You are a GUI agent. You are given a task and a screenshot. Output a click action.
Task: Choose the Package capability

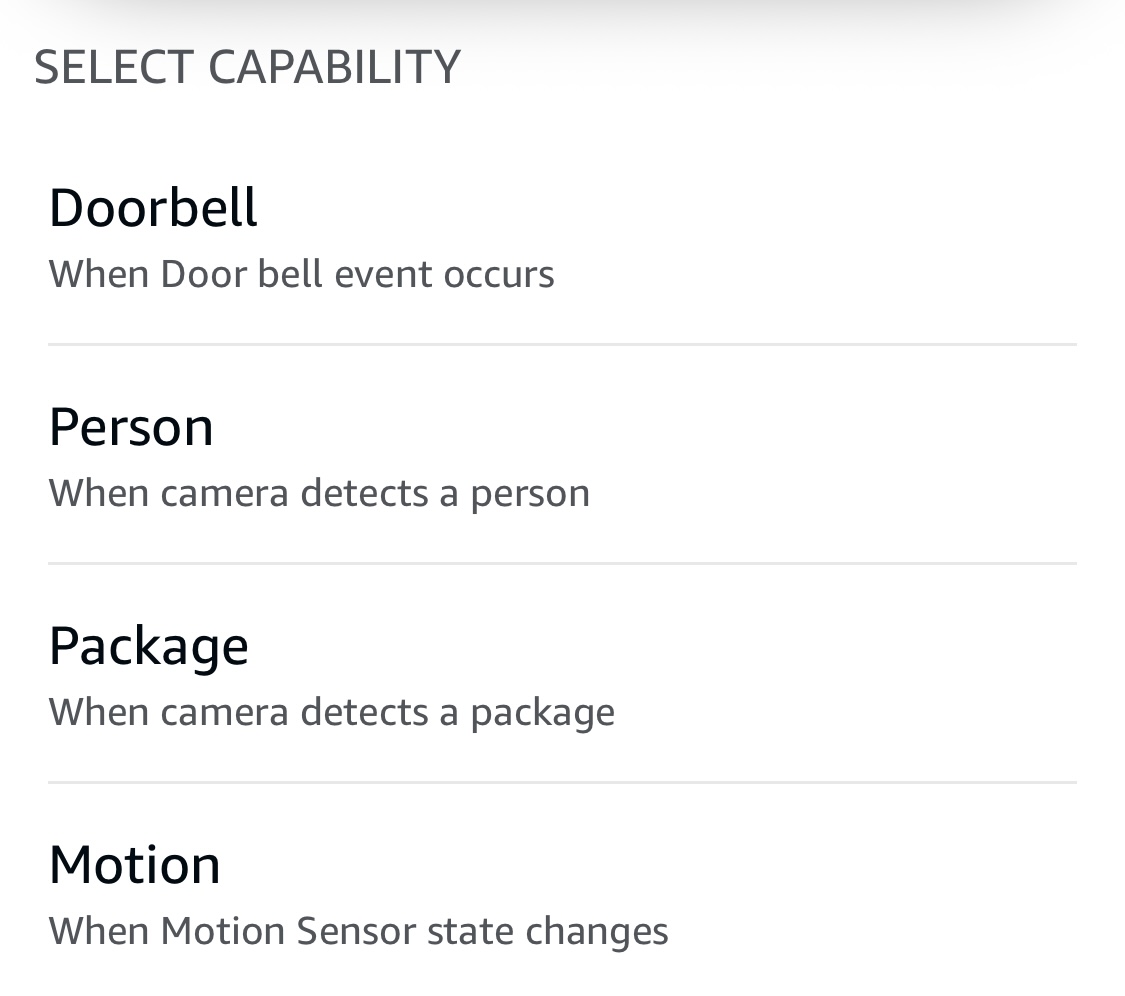(560, 675)
